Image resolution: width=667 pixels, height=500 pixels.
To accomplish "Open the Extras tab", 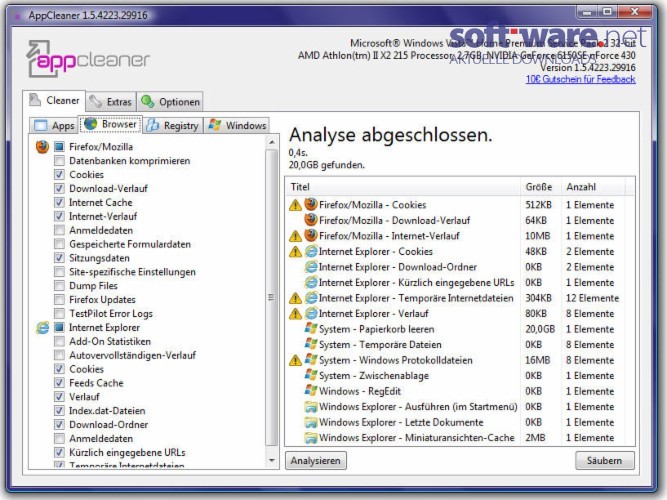I will 111,102.
